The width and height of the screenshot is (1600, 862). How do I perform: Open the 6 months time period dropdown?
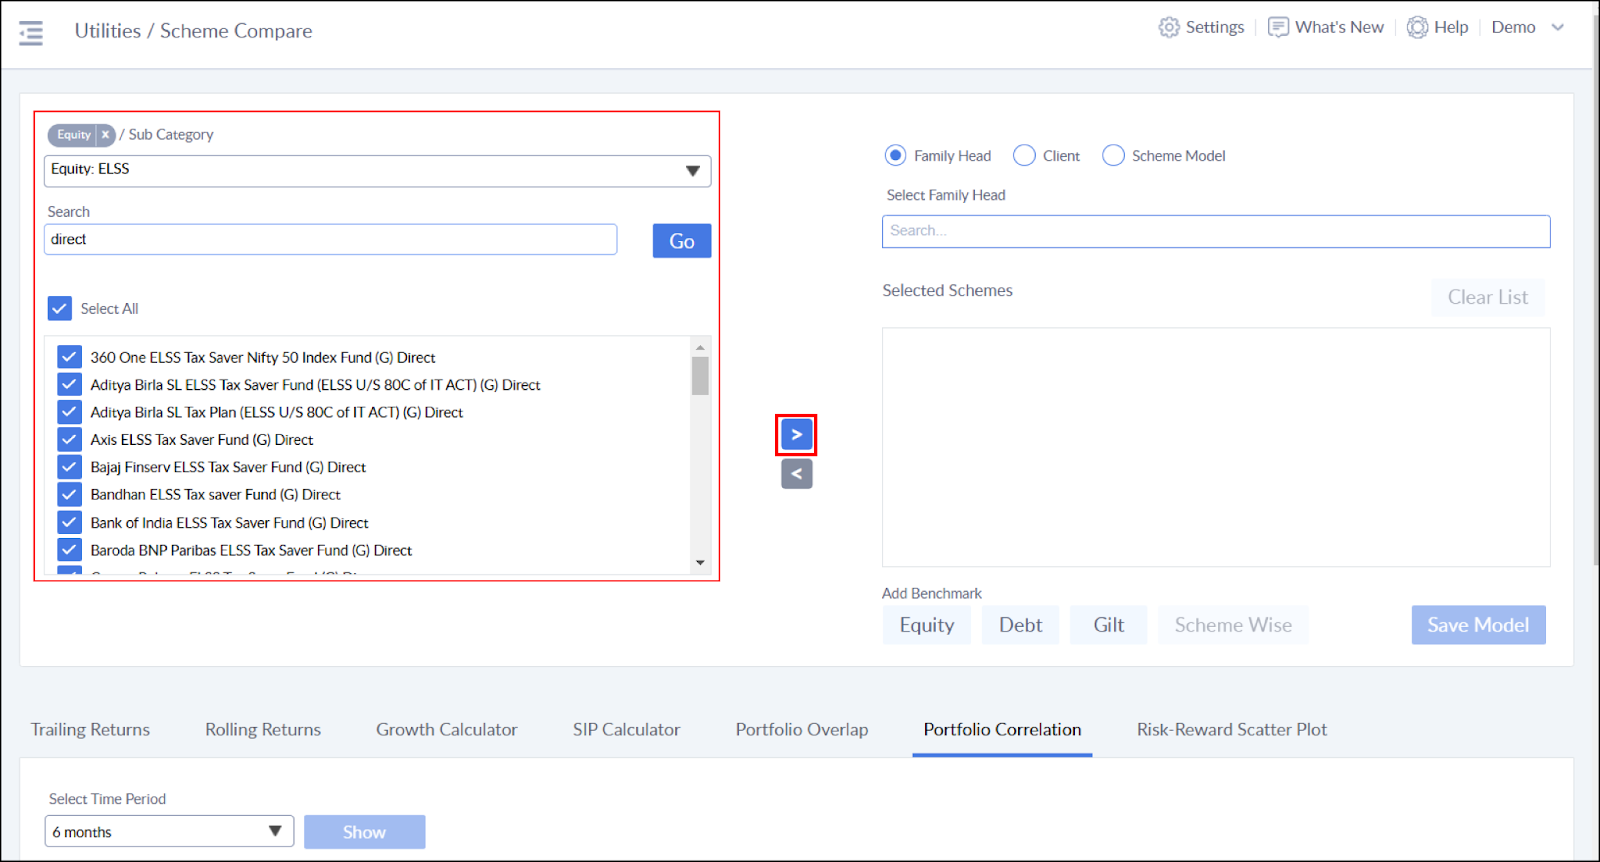pyautogui.click(x=169, y=831)
